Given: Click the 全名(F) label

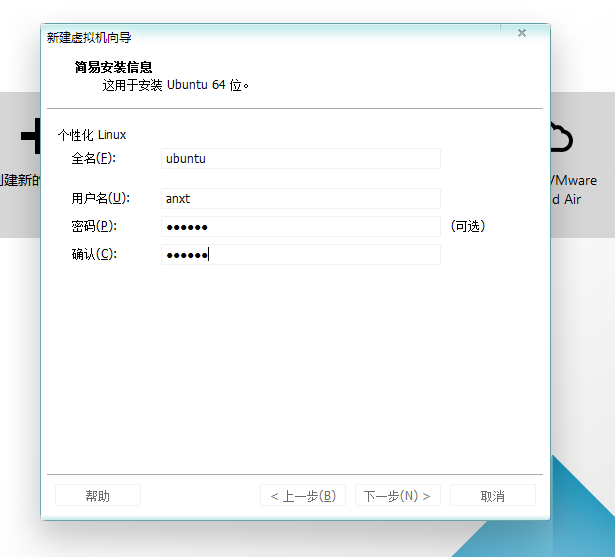Looking at the screenshot, I should (93, 158).
